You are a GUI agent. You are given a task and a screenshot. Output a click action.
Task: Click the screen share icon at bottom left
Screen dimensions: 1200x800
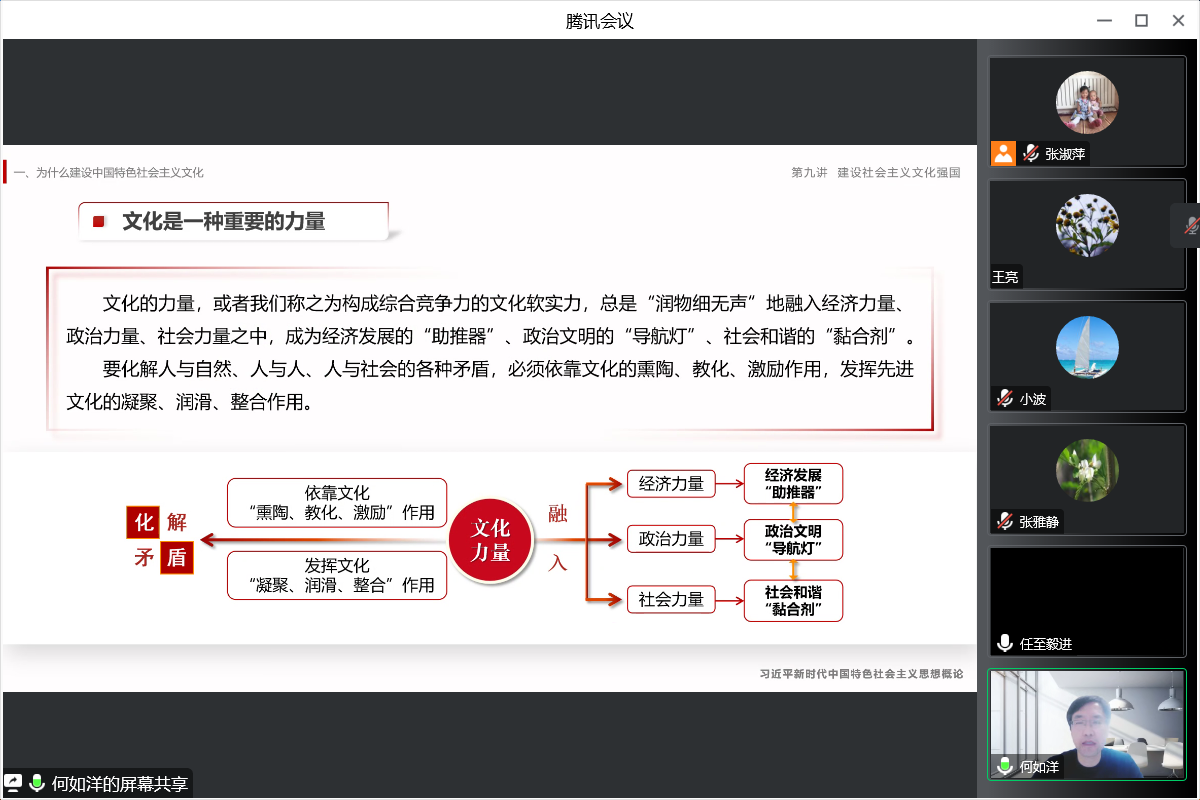coord(15,783)
